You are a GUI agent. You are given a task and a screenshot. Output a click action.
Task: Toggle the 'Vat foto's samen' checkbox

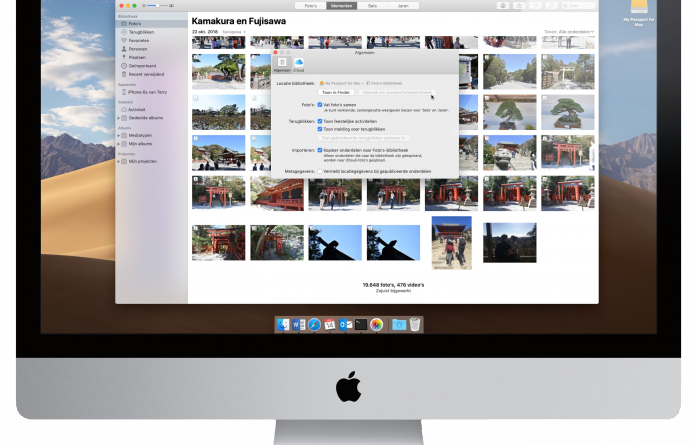click(320, 104)
